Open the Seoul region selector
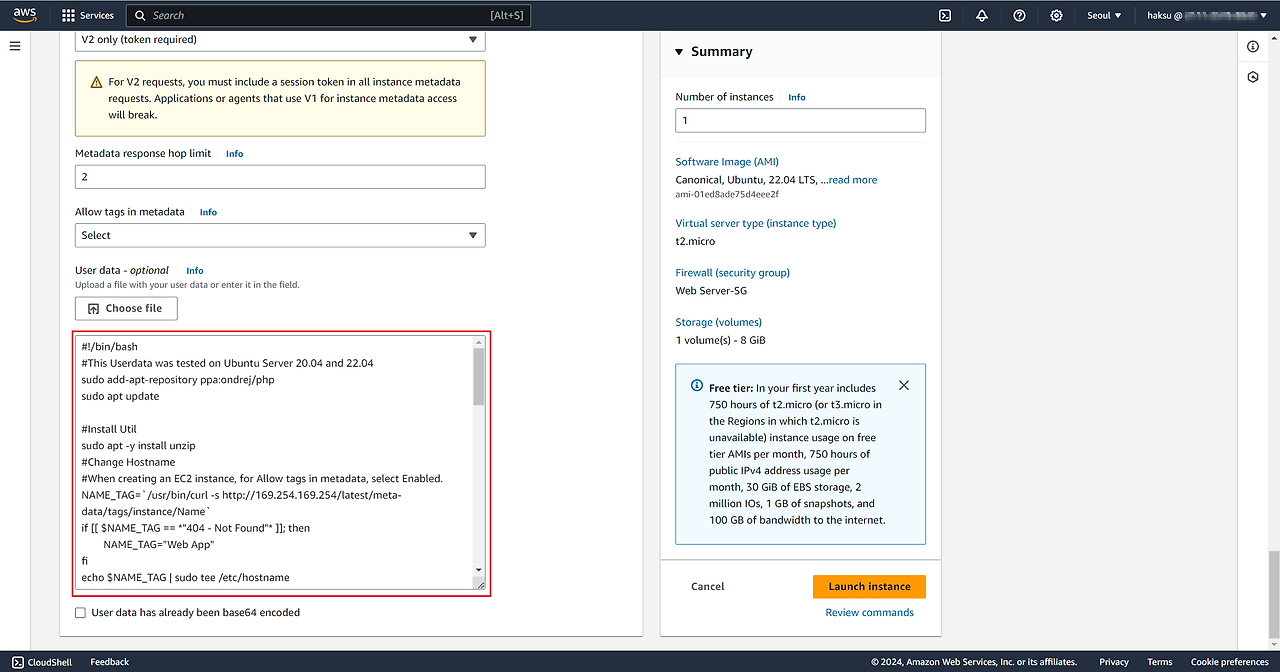The height and width of the screenshot is (672, 1280). pos(1104,16)
